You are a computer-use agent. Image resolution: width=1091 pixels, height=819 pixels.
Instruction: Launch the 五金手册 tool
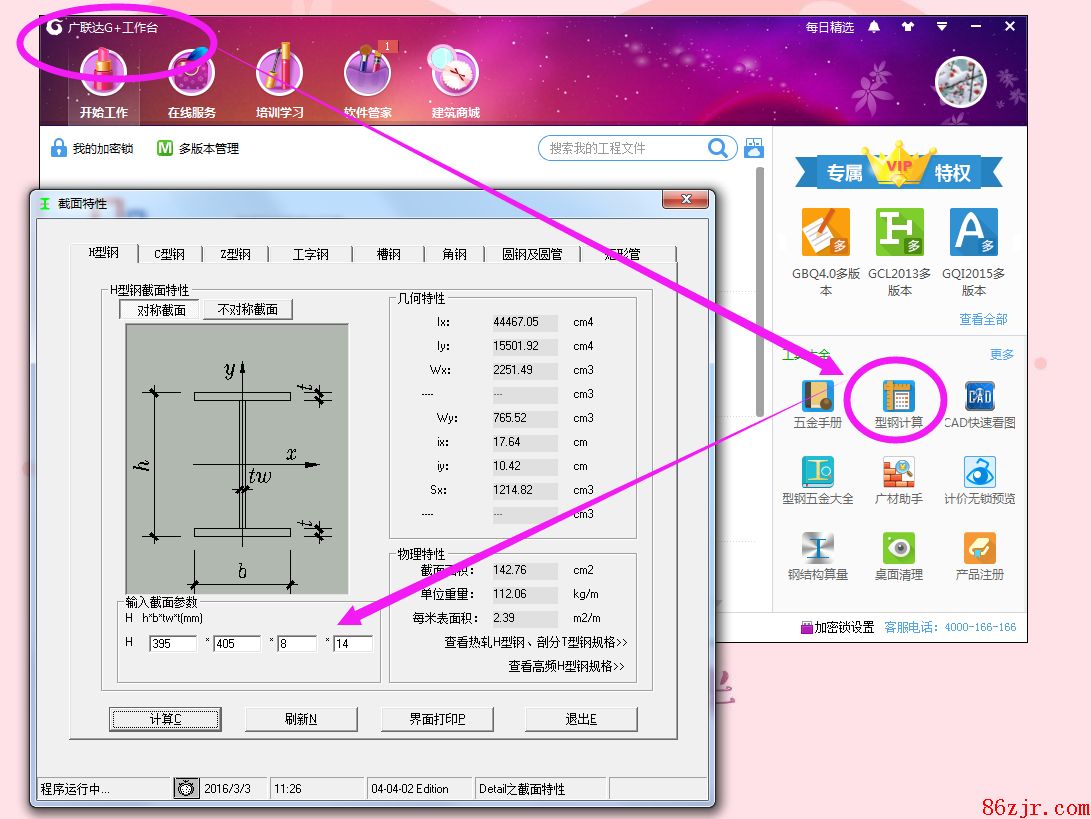(817, 397)
